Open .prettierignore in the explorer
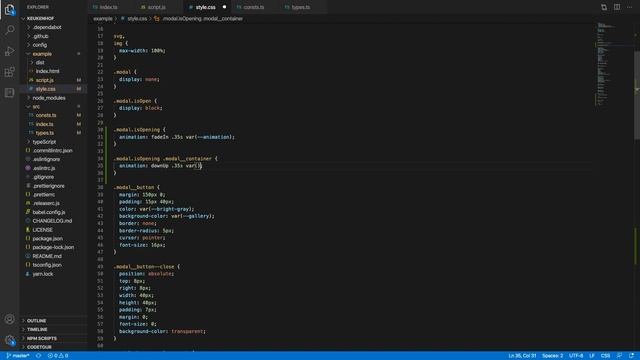The width and height of the screenshot is (640, 360). pyautogui.click(x=53, y=186)
